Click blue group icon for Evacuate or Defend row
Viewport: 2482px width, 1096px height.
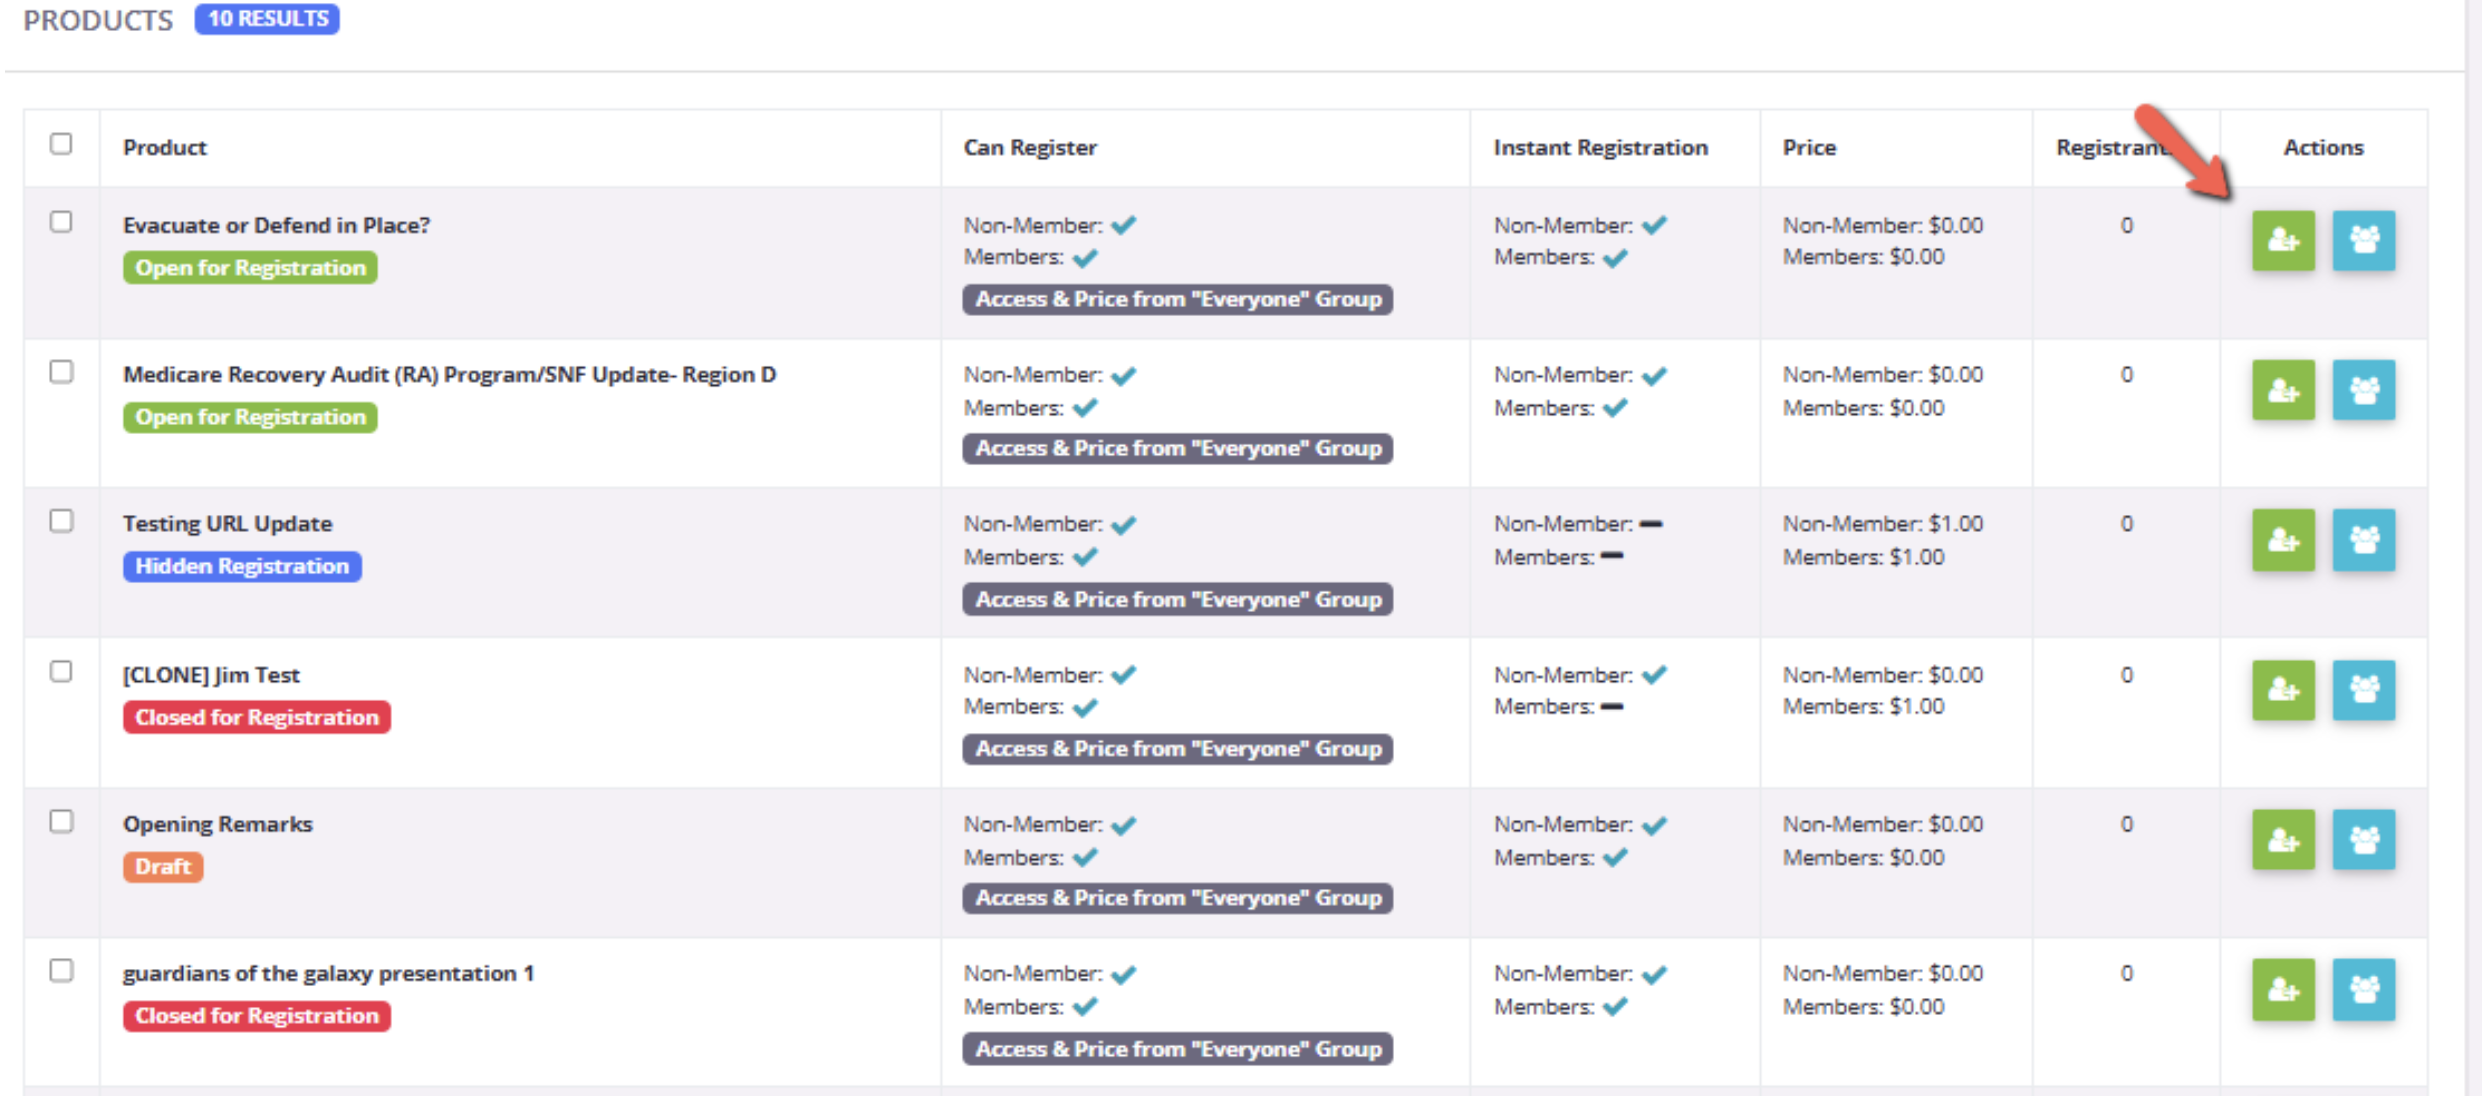(2363, 240)
